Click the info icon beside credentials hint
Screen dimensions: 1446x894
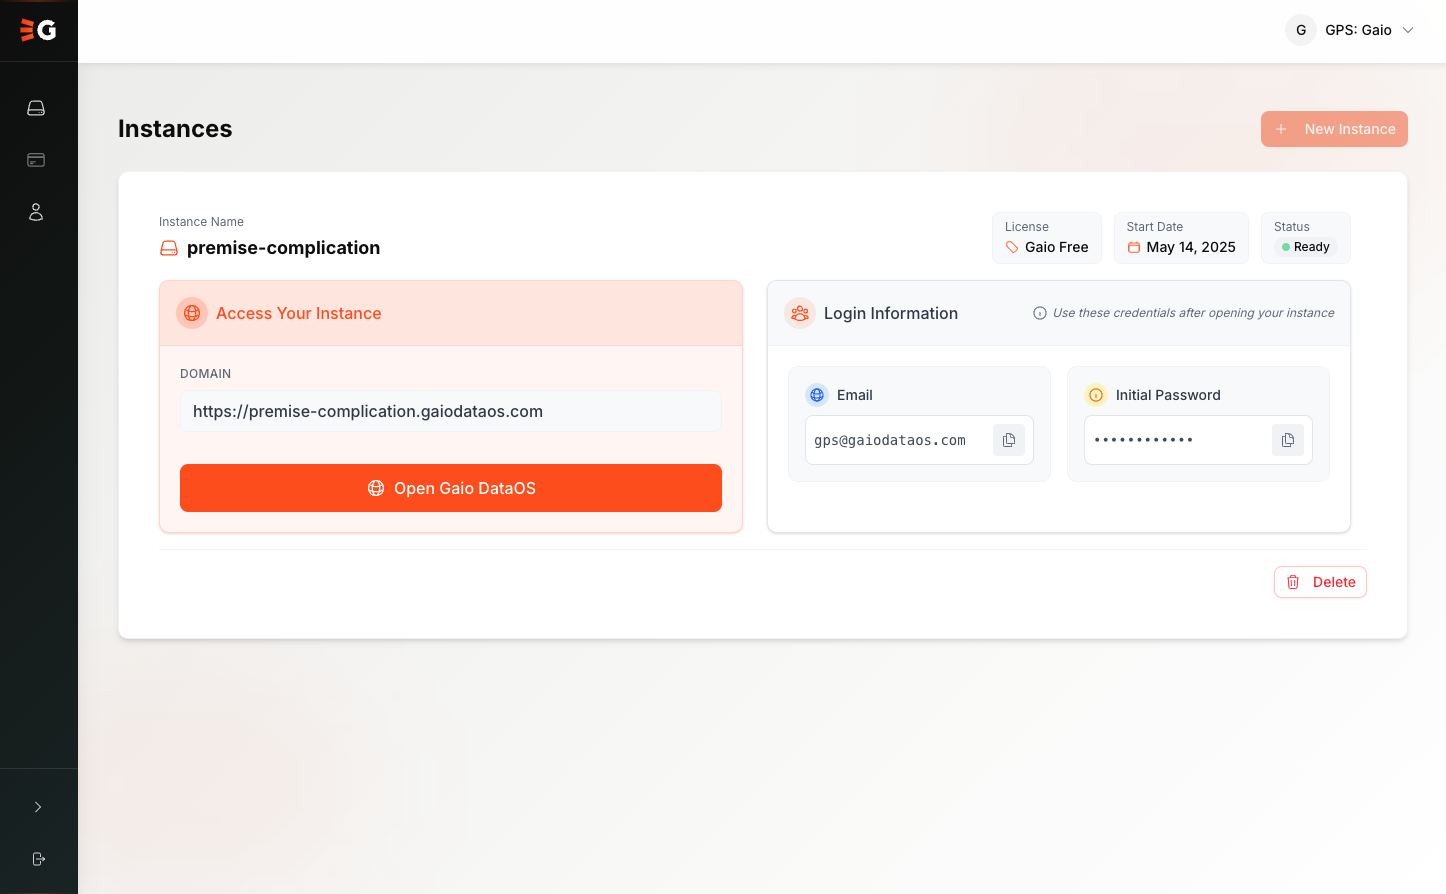tap(1040, 313)
